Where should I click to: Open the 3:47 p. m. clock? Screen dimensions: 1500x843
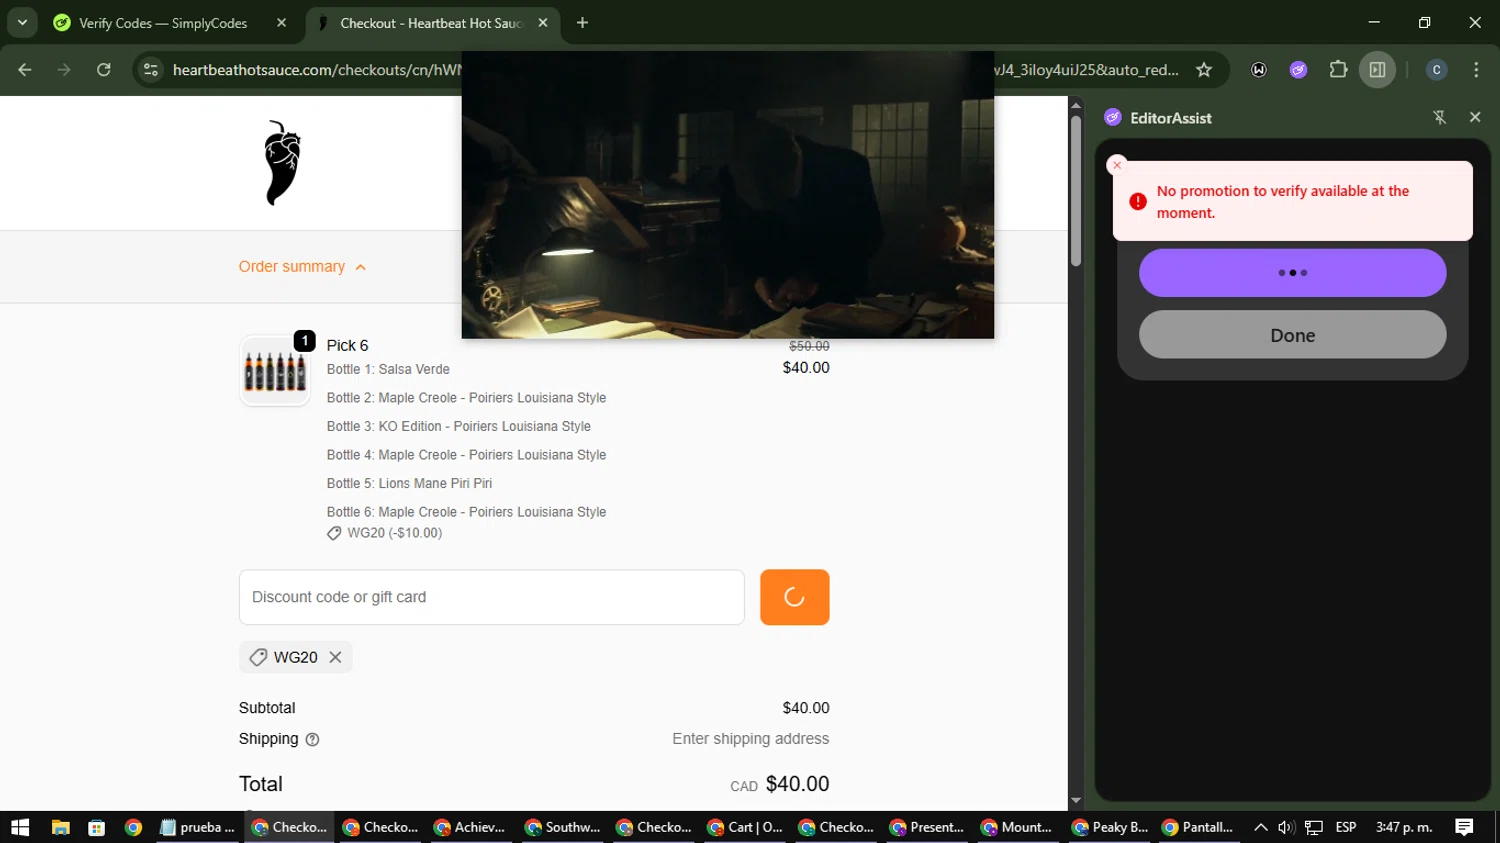[1404, 827]
